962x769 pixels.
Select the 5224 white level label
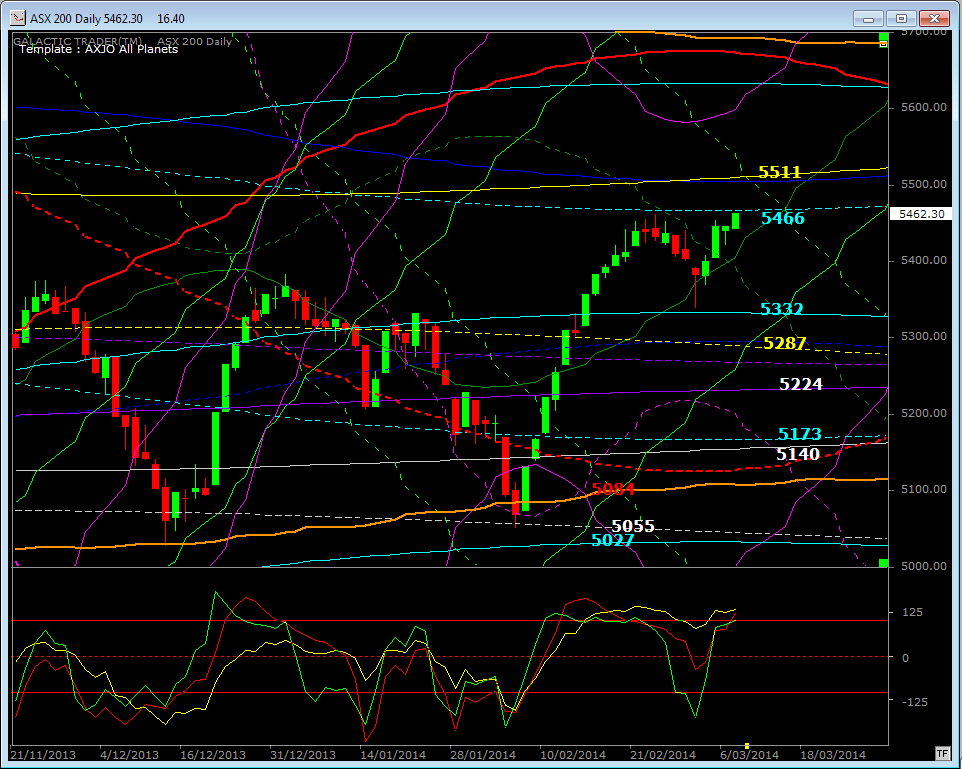coord(801,384)
